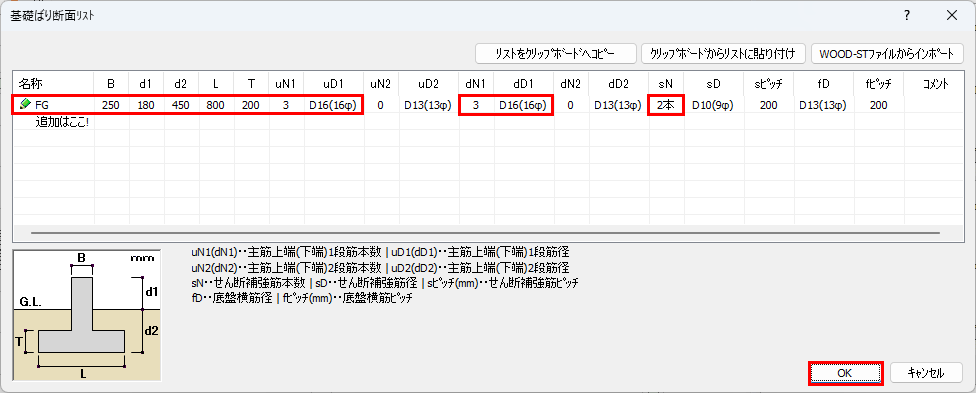Screen dimensions: 976x393
Task: Select the 追加はここ! row to add
Action: coord(62,122)
